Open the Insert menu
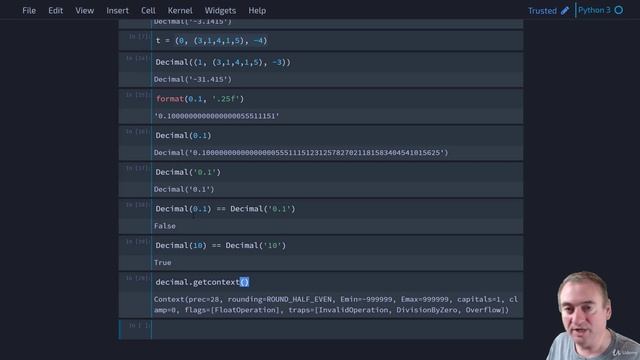Image resolution: width=640 pixels, height=360 pixels. [118, 11]
